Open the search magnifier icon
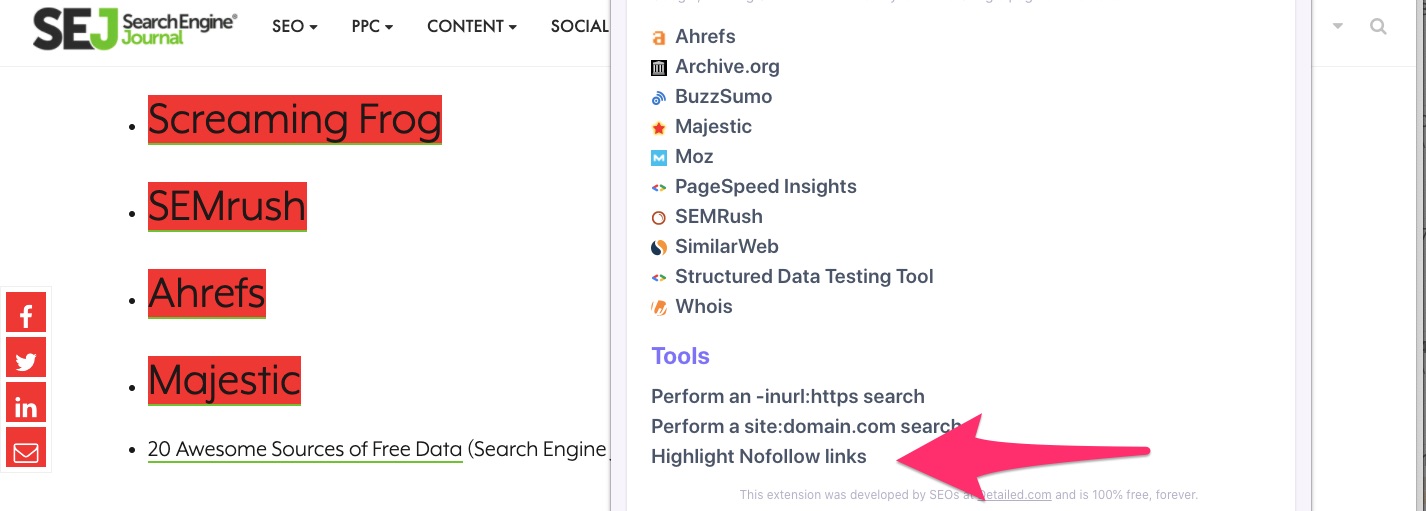Viewport: 1426px width, 511px height. 1378,27
